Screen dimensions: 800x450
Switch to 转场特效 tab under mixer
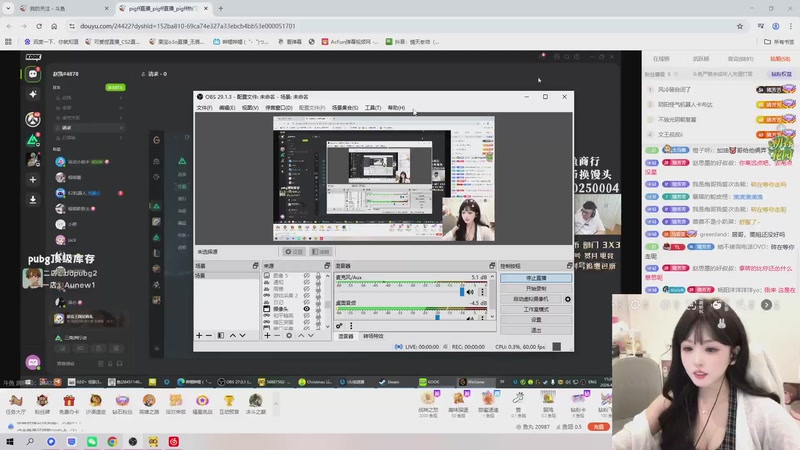373,336
